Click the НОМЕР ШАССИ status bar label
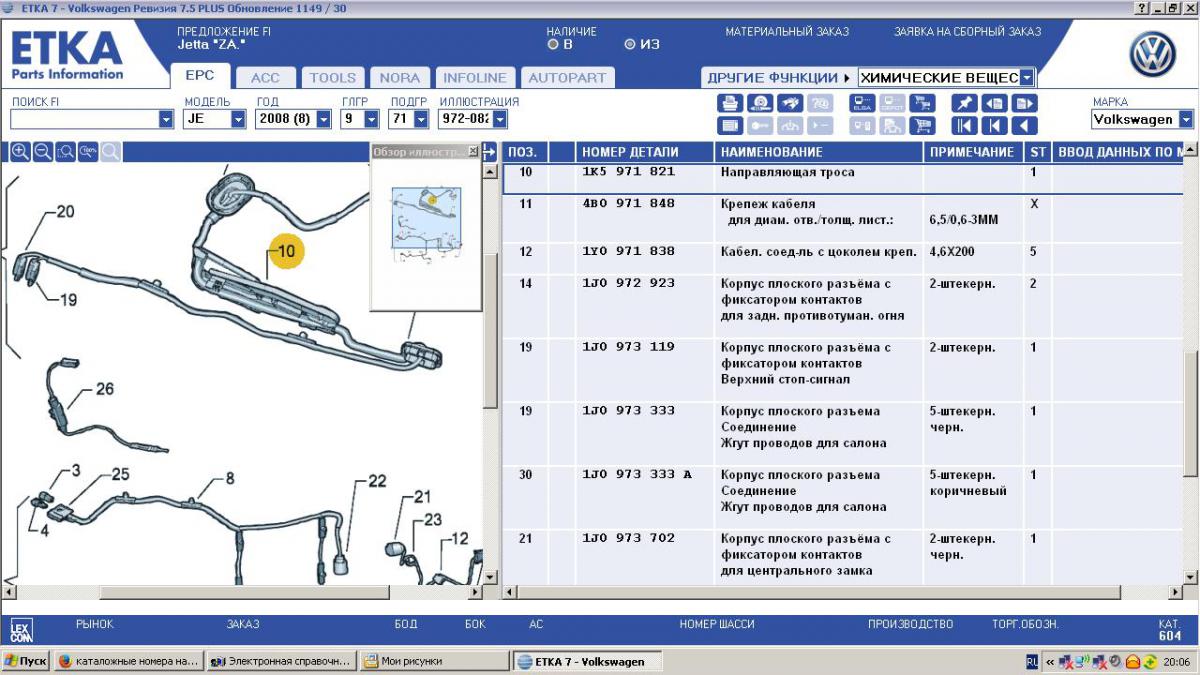The width and height of the screenshot is (1200, 675). click(717, 624)
